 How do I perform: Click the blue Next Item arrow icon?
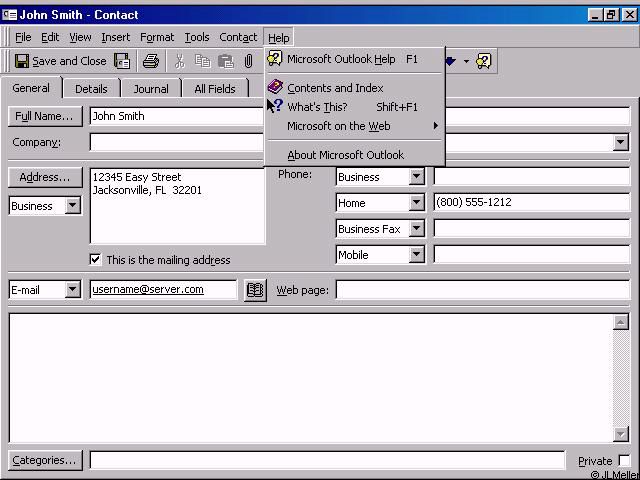[x=451, y=61]
